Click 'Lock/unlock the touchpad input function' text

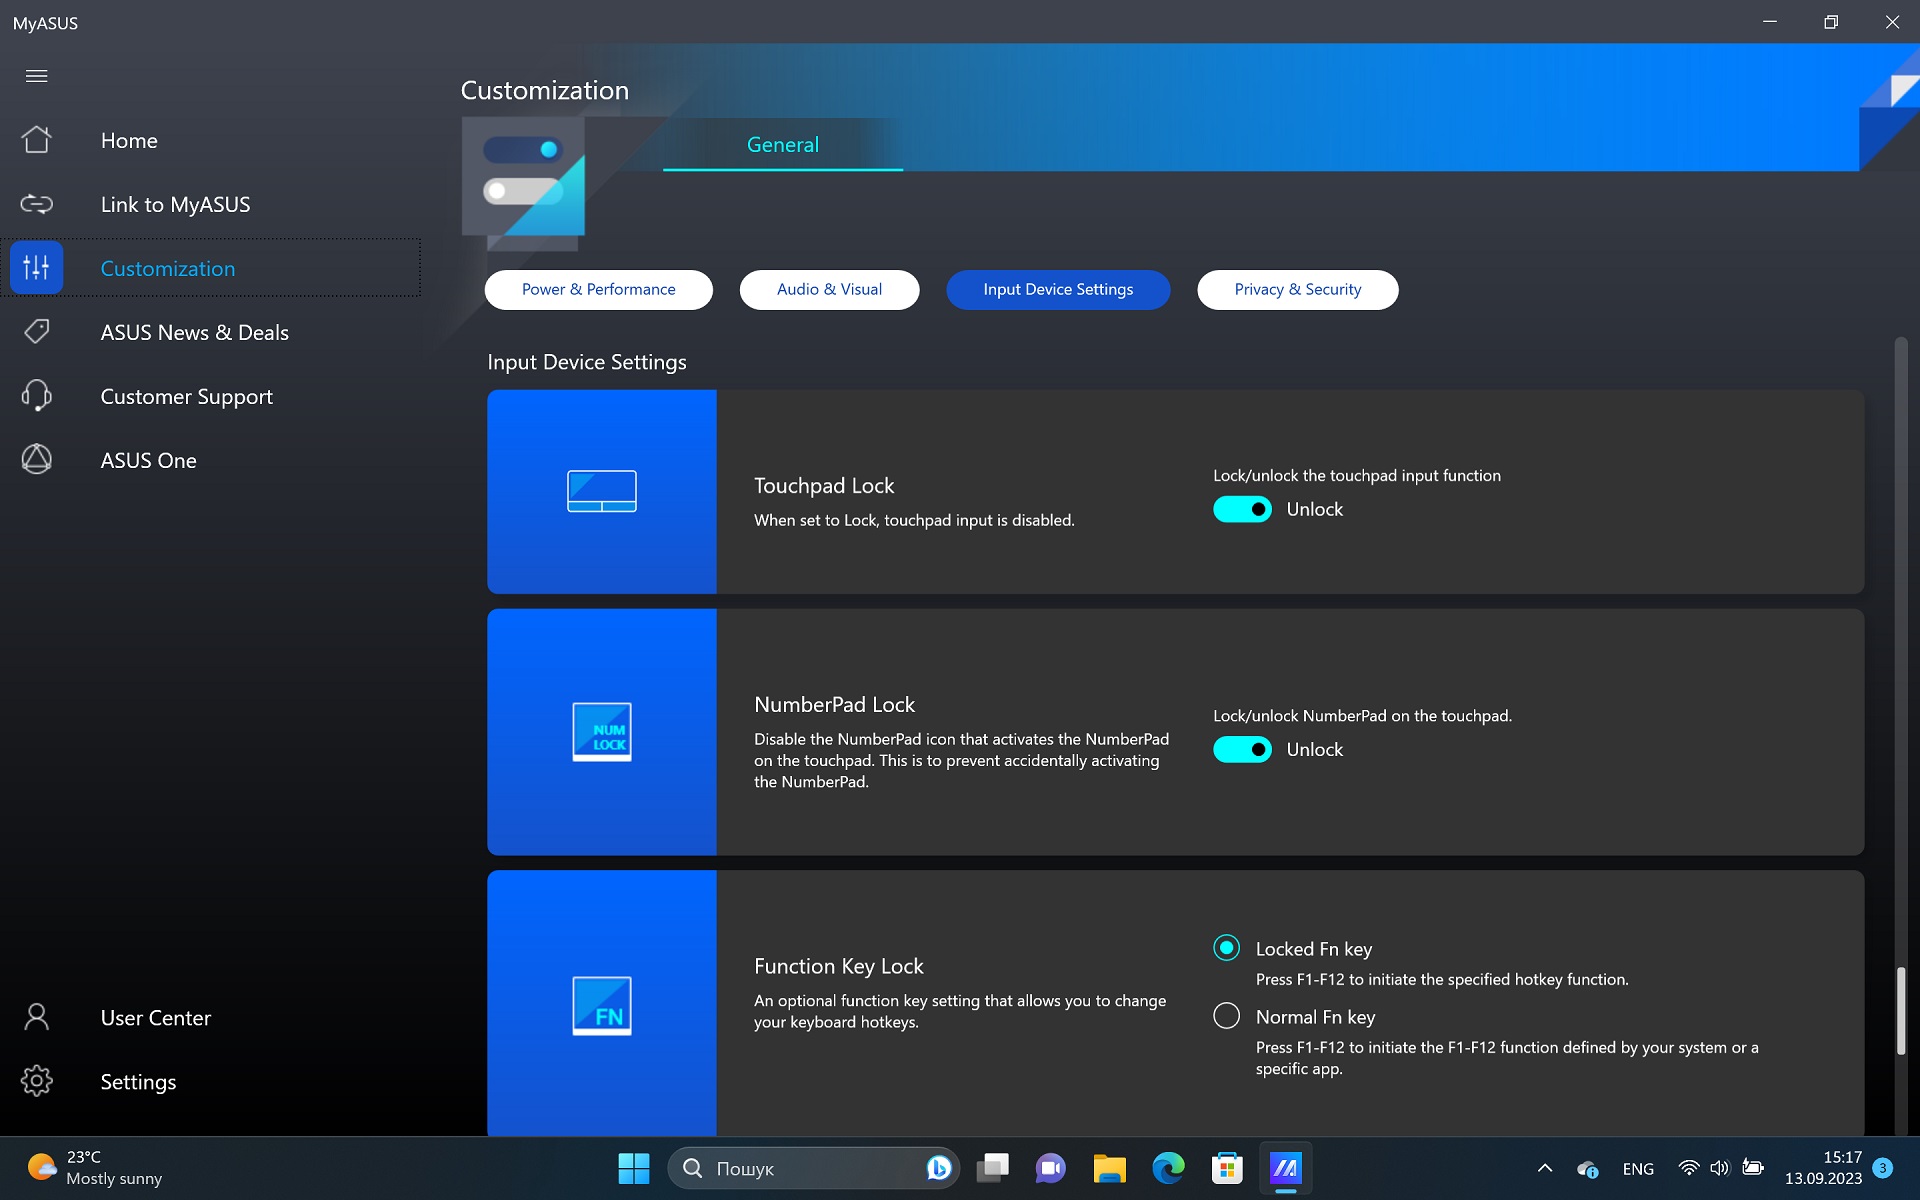click(x=1357, y=476)
